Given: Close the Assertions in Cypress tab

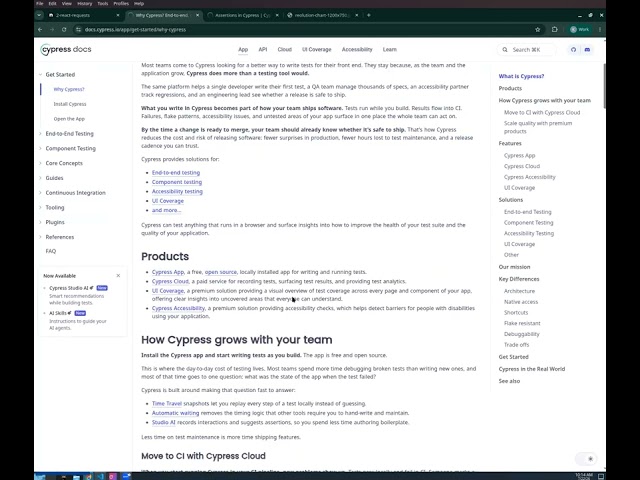Looking at the screenshot, I should coord(277,15).
